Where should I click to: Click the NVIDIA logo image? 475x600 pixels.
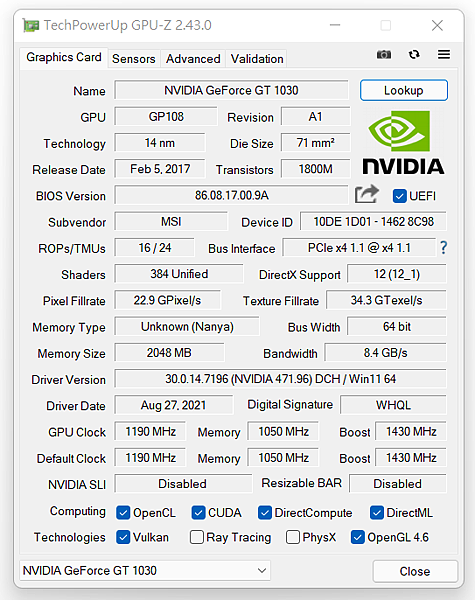(403, 143)
